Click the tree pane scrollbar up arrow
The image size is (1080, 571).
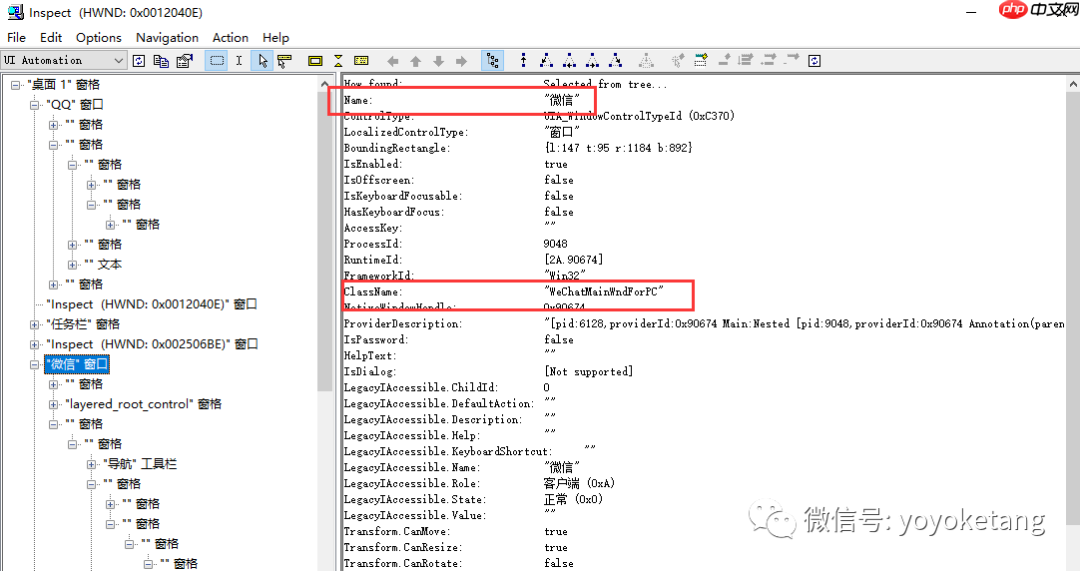point(325,84)
